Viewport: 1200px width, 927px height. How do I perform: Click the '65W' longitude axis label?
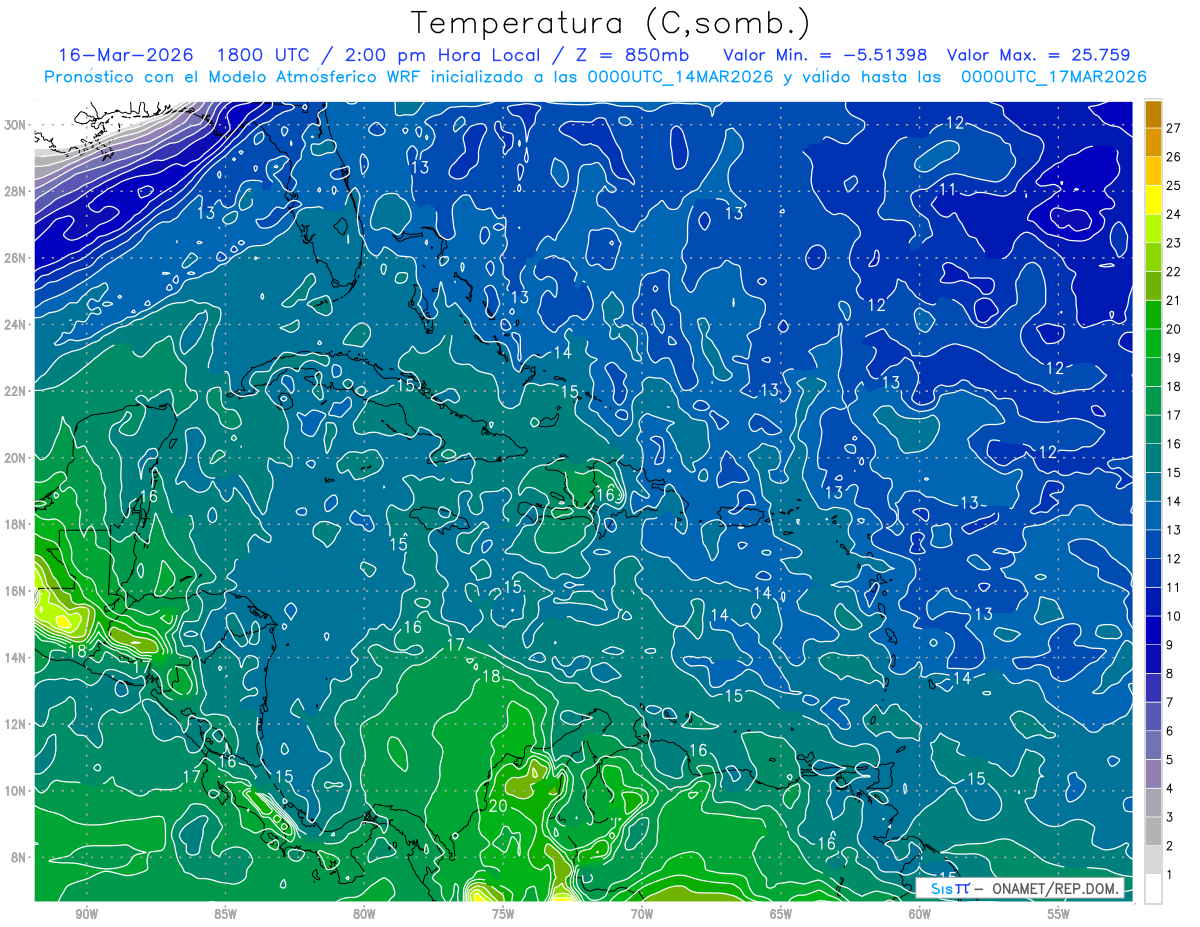781,915
